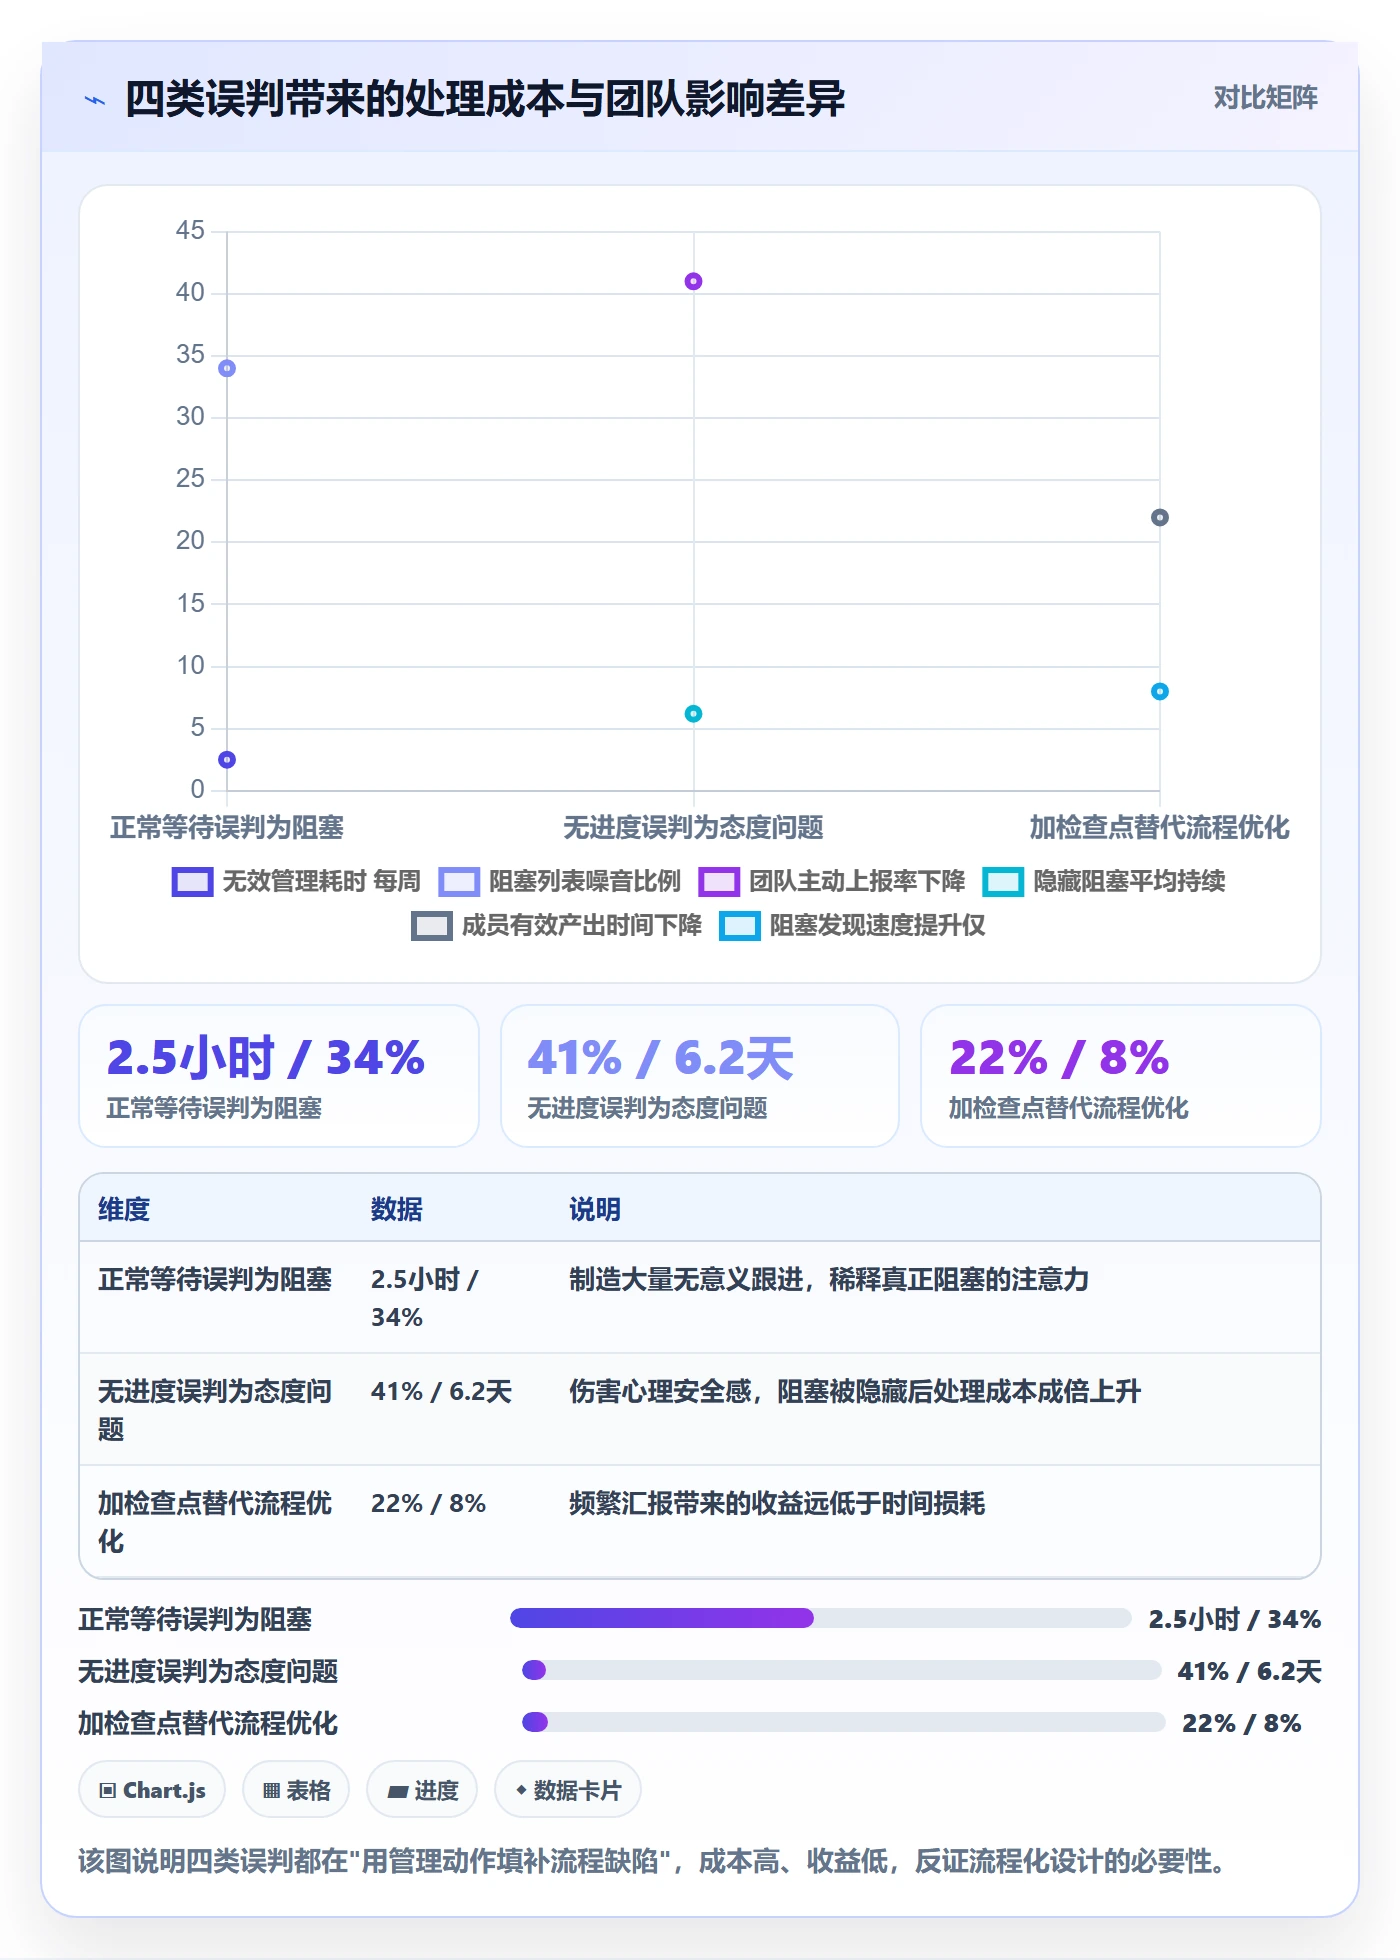Click the lightning bolt icon beside the title
The image size is (1400, 1960).
pyautogui.click(x=95, y=100)
